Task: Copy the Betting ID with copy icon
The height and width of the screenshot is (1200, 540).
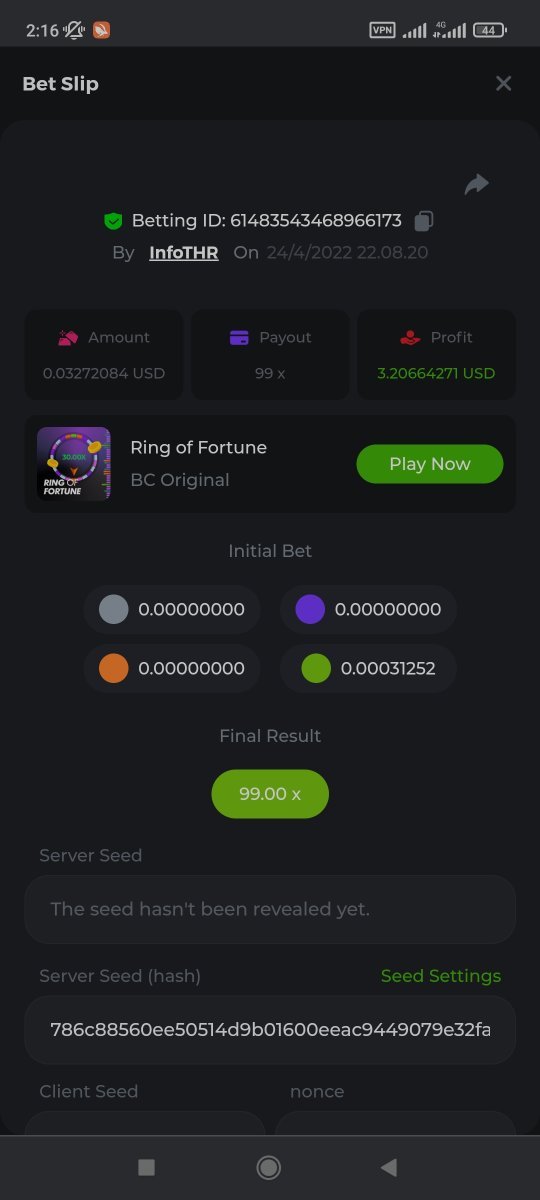Action: (x=424, y=220)
